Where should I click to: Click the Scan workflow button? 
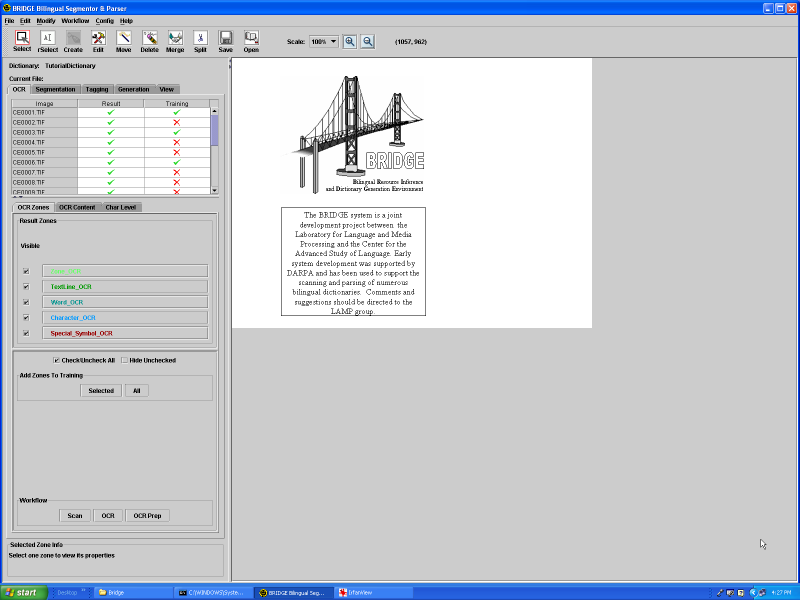coord(75,516)
